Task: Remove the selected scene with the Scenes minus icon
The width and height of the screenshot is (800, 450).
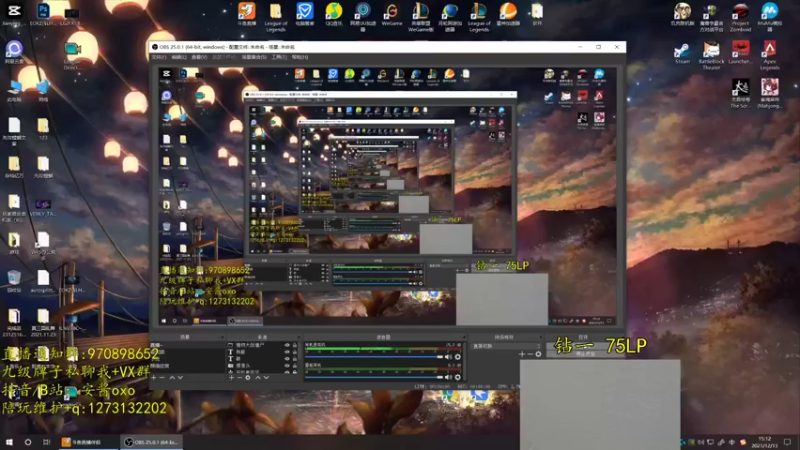Action: [x=162, y=378]
